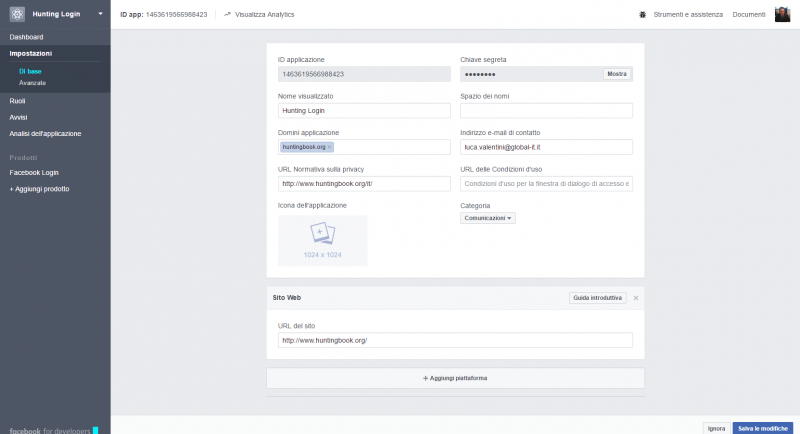Screen dimensions: 800x434
Task: Click the user profile avatar
Action: tap(782, 14)
